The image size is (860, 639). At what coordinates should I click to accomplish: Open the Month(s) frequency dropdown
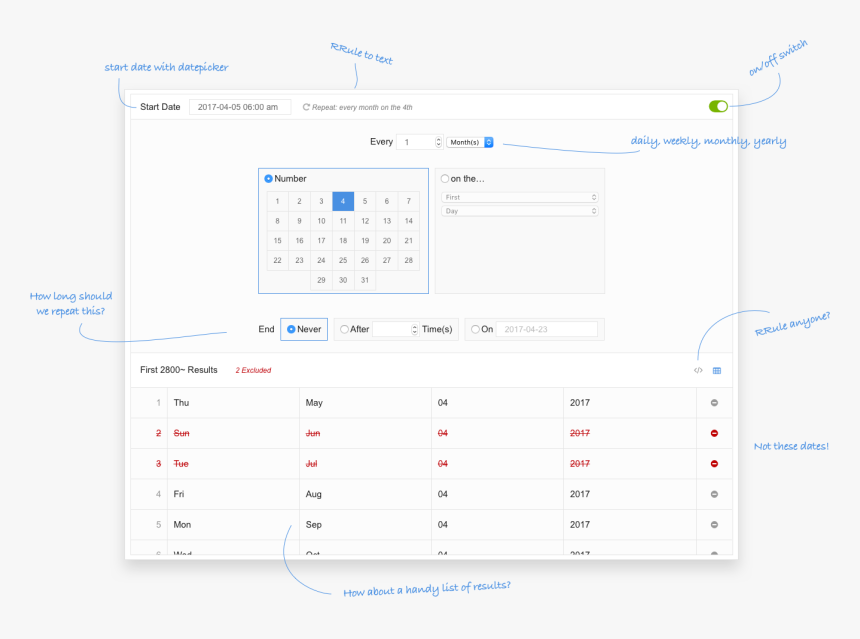click(470, 142)
